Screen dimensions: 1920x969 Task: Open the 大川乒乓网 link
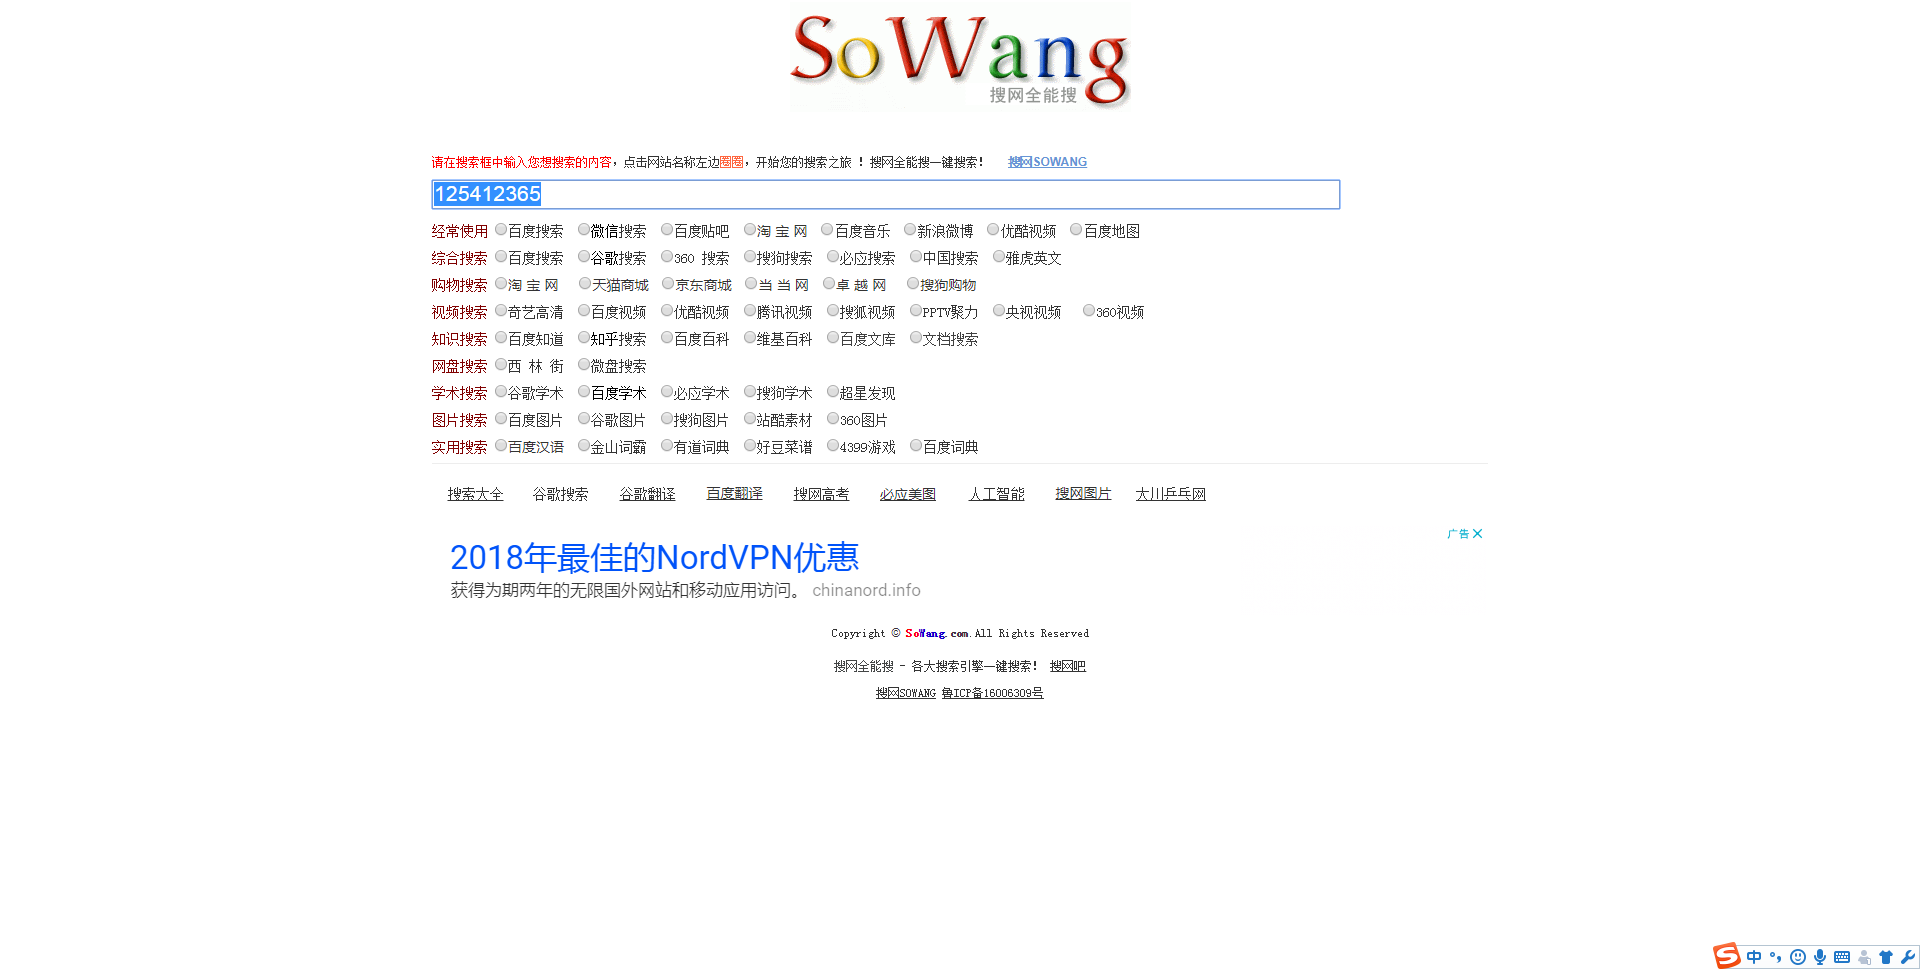coord(1170,494)
